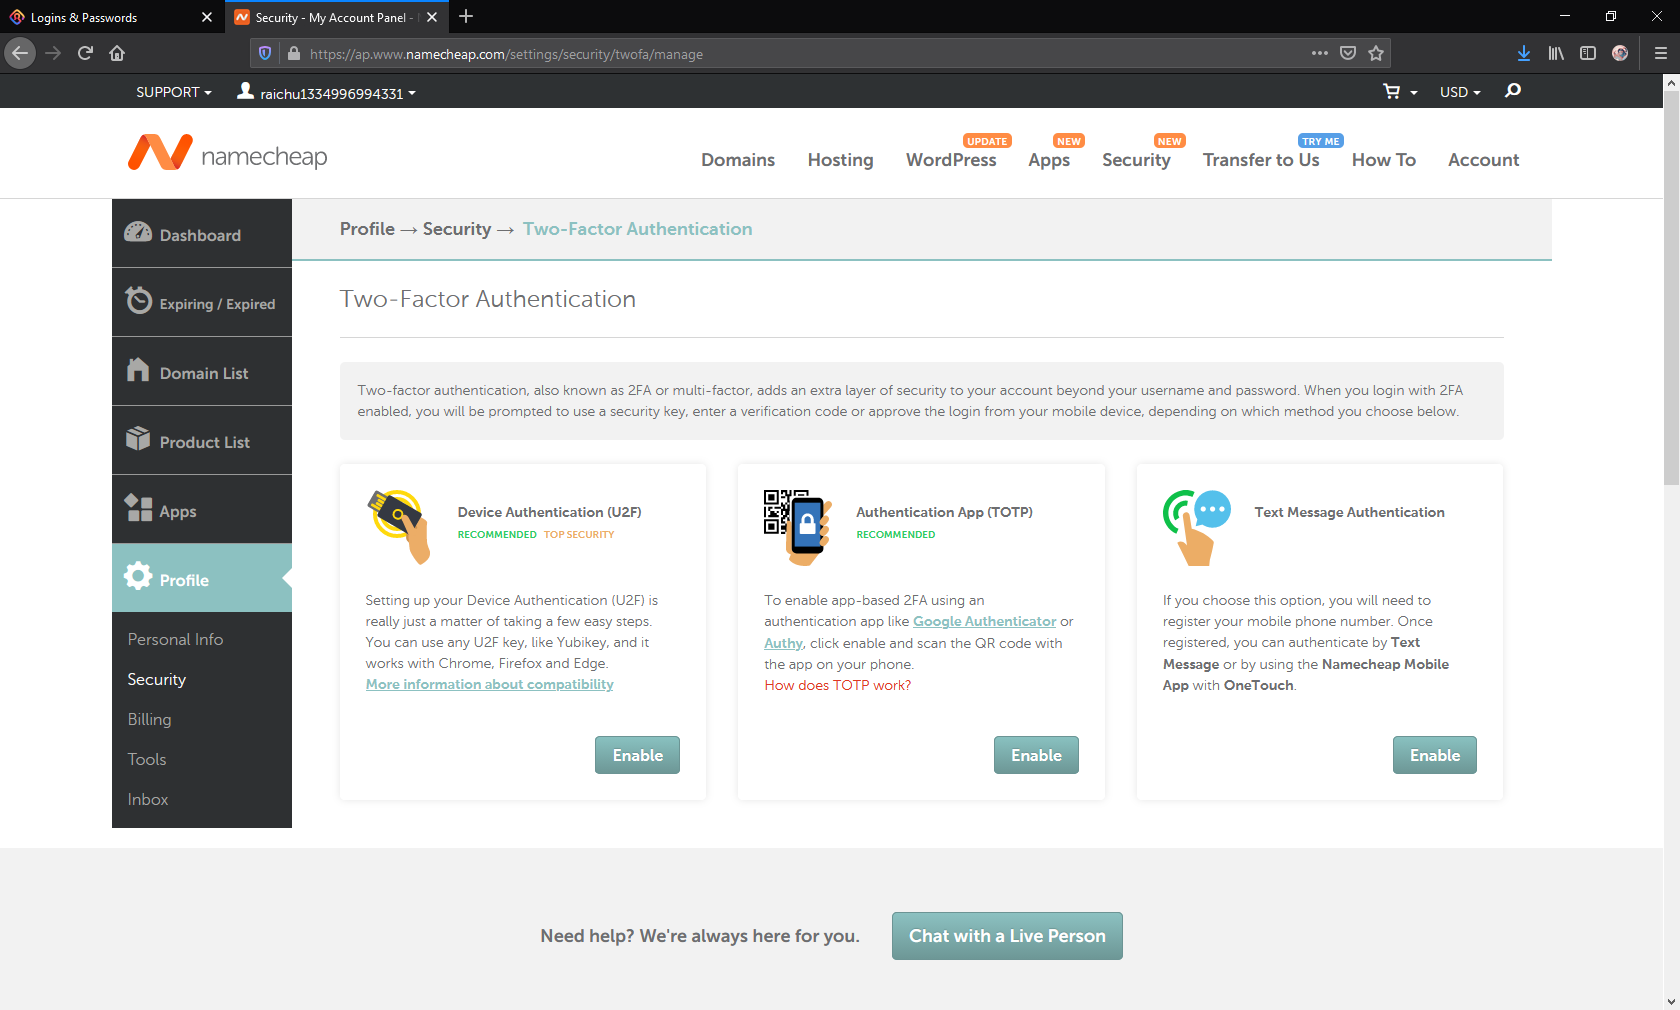Open the tracking protection shield icon
Image resolution: width=1680 pixels, height=1010 pixels.
coord(265,53)
